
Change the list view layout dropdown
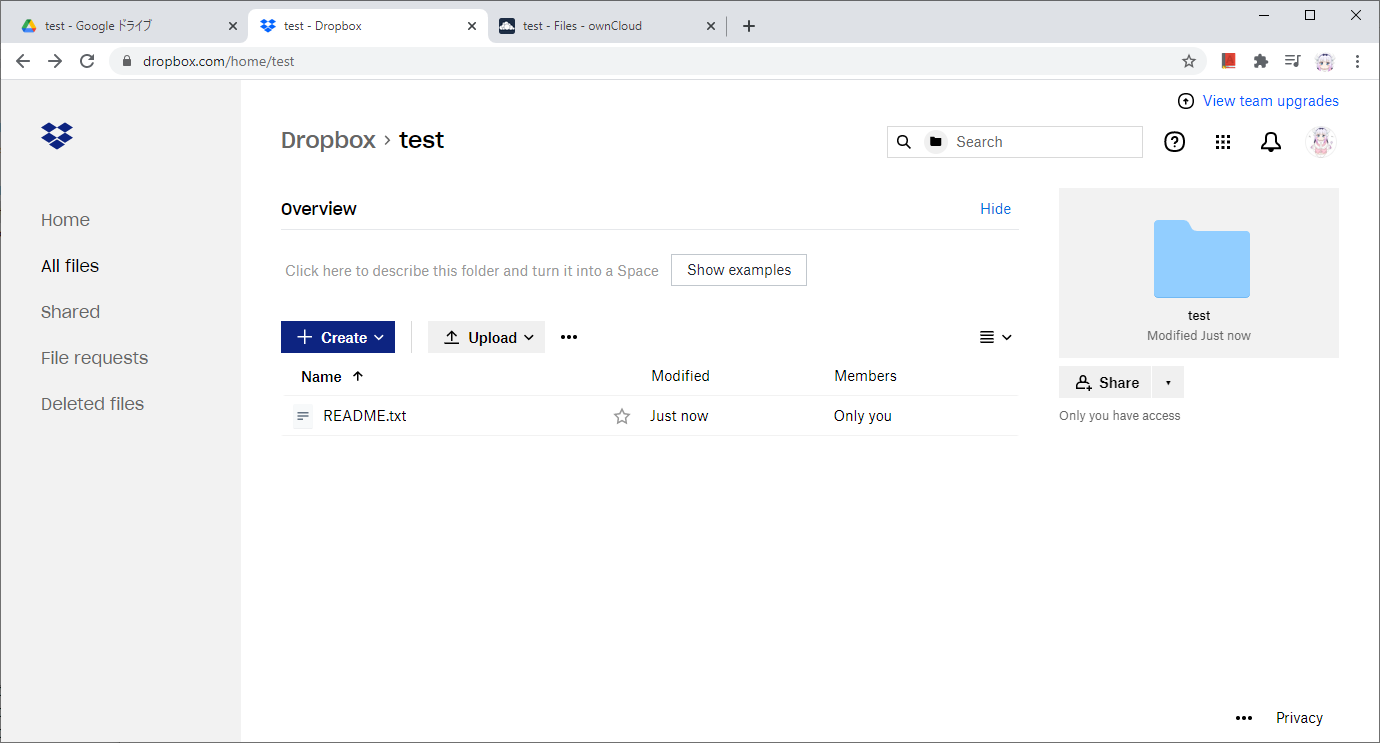996,337
